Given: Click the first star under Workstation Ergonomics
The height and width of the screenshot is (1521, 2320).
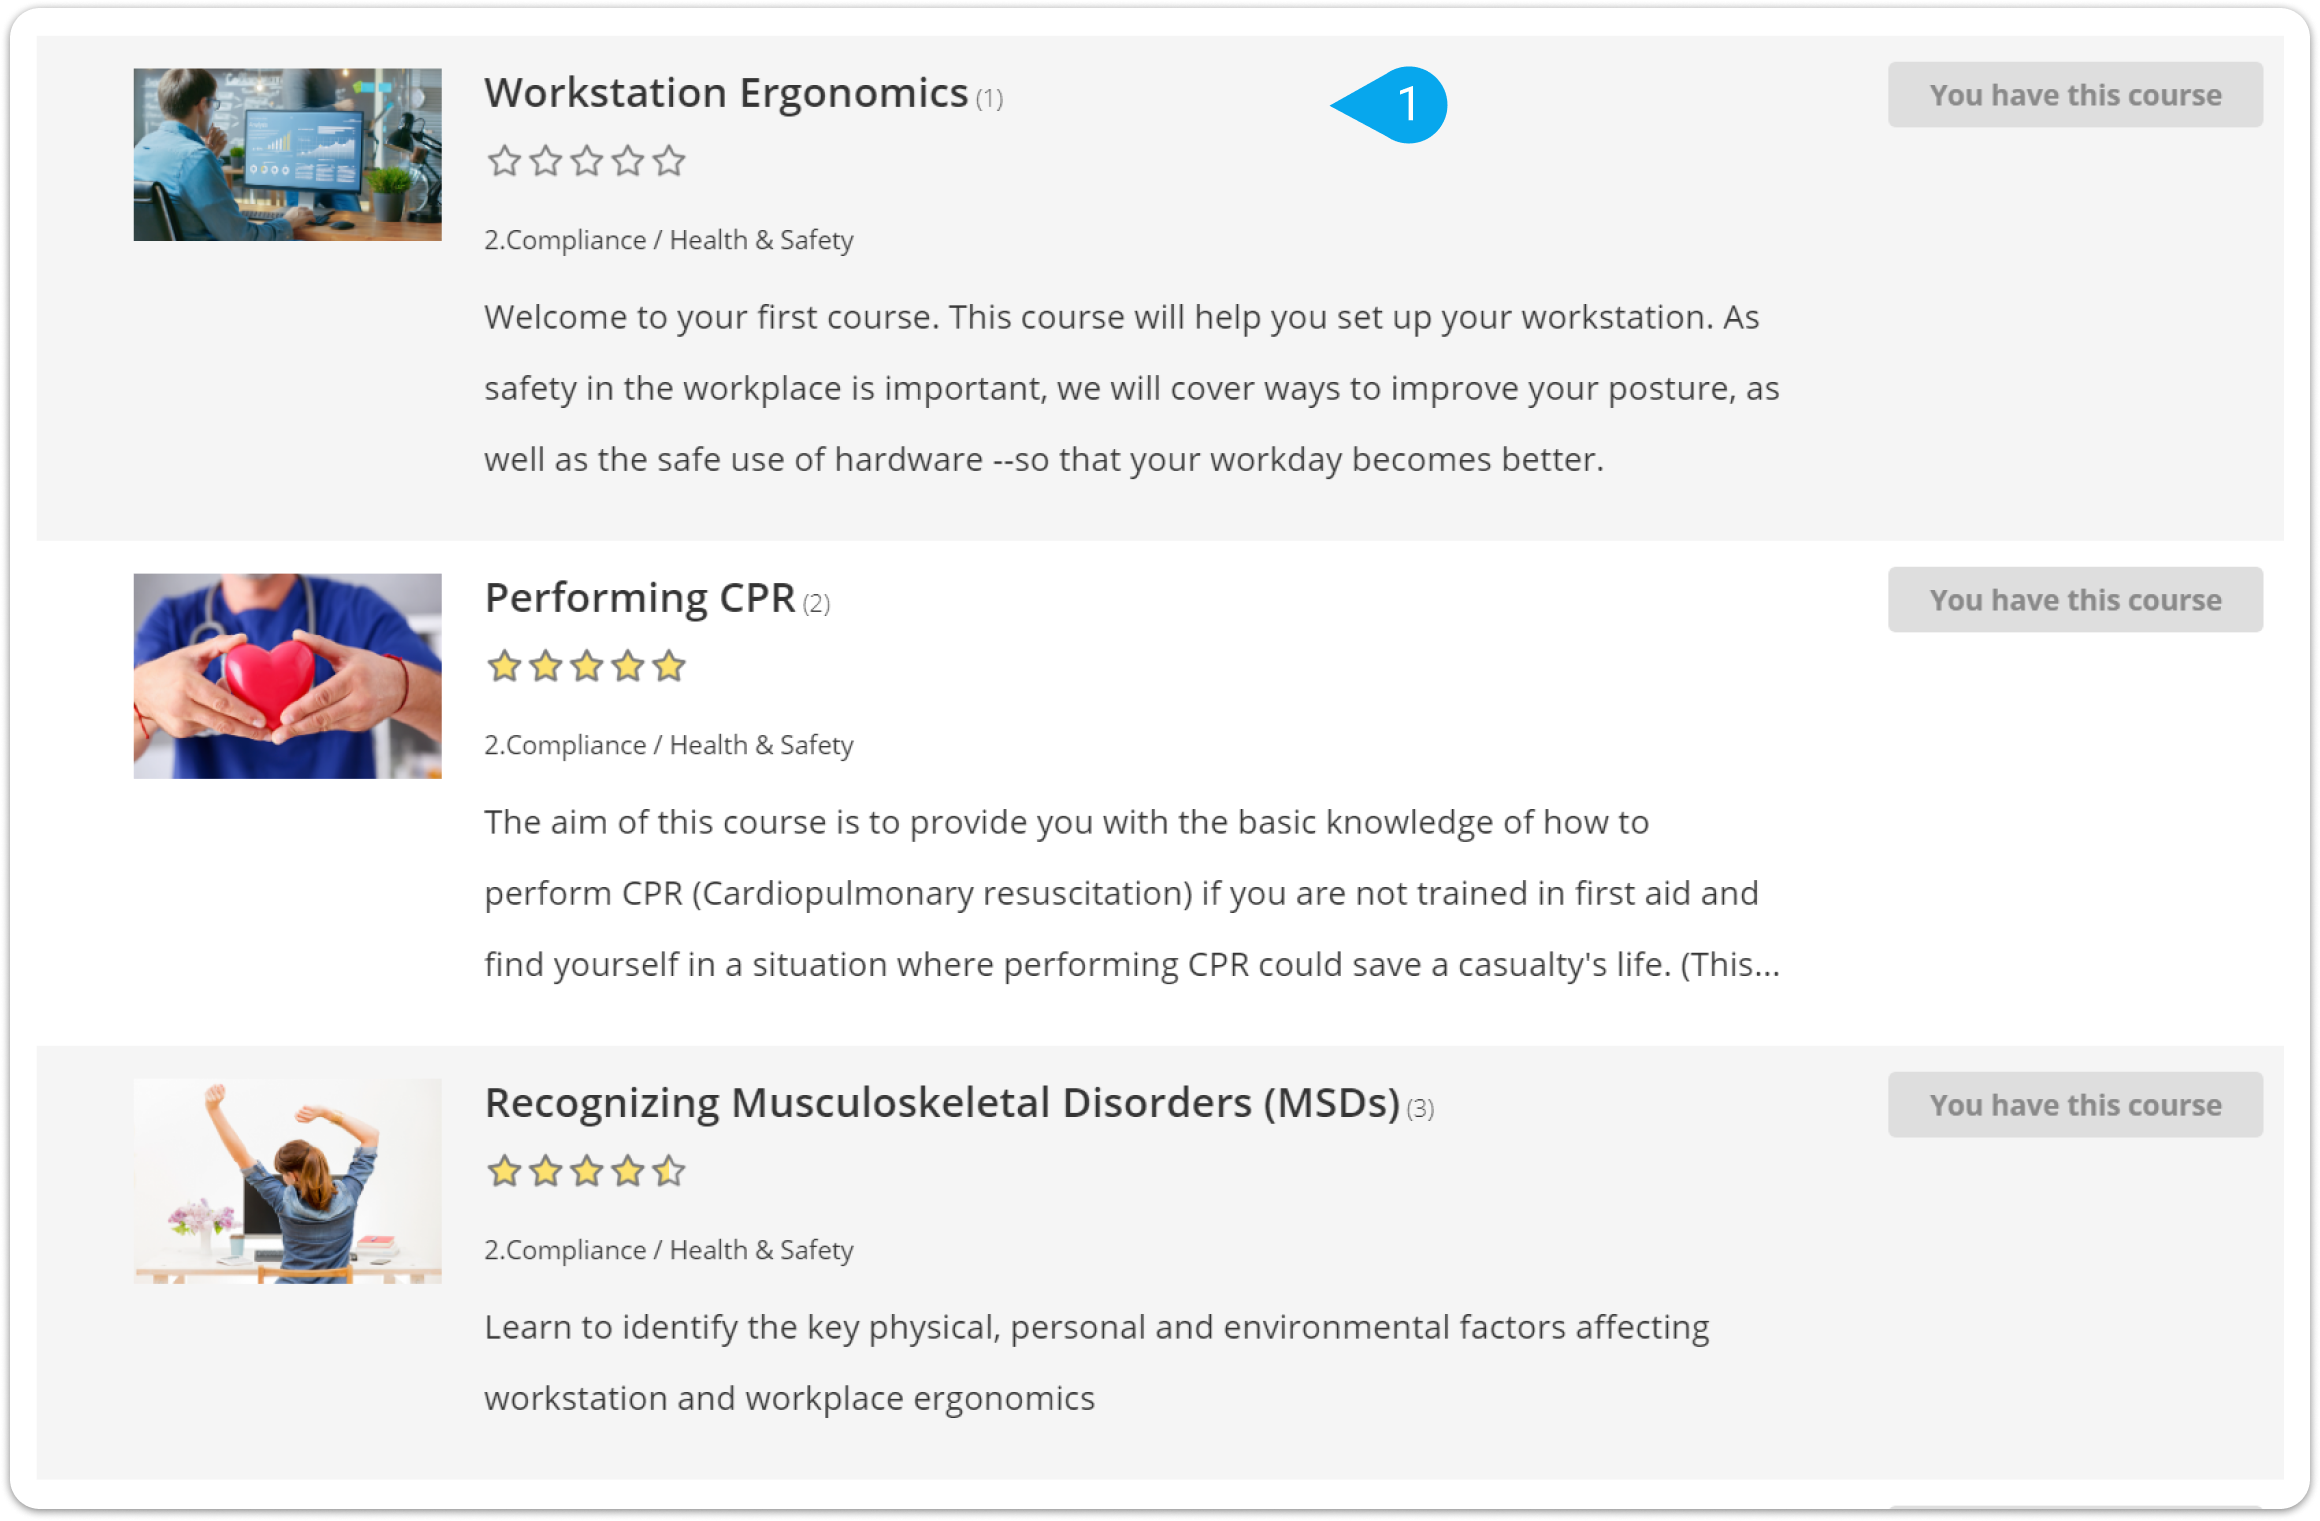Looking at the screenshot, I should pyautogui.click(x=504, y=161).
